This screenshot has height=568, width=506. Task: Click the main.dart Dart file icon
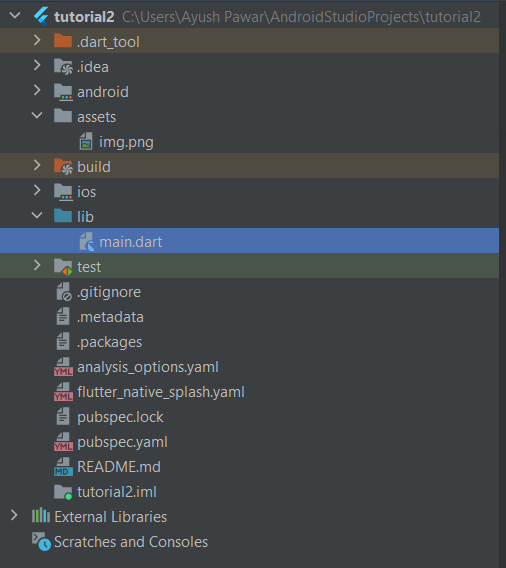click(87, 242)
